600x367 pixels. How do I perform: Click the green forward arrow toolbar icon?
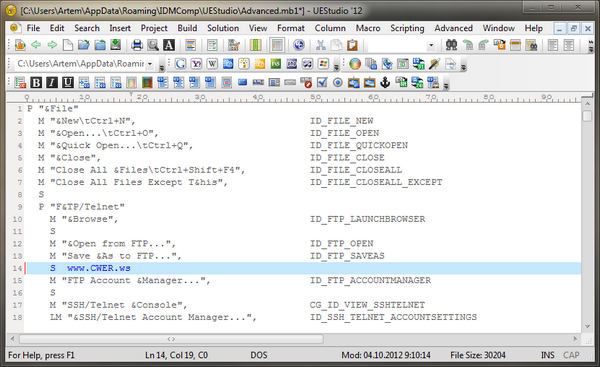[x=52, y=45]
